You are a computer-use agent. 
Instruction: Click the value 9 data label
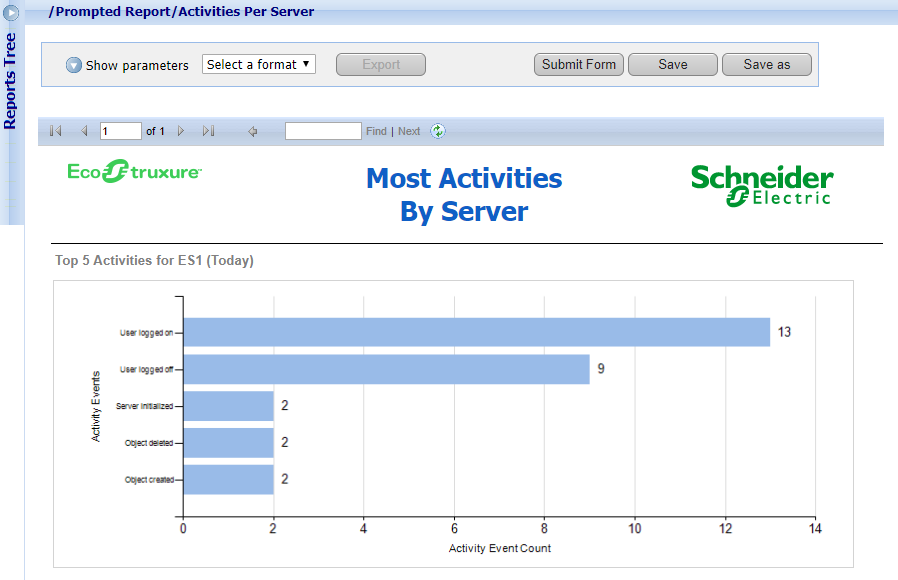[x=601, y=369]
